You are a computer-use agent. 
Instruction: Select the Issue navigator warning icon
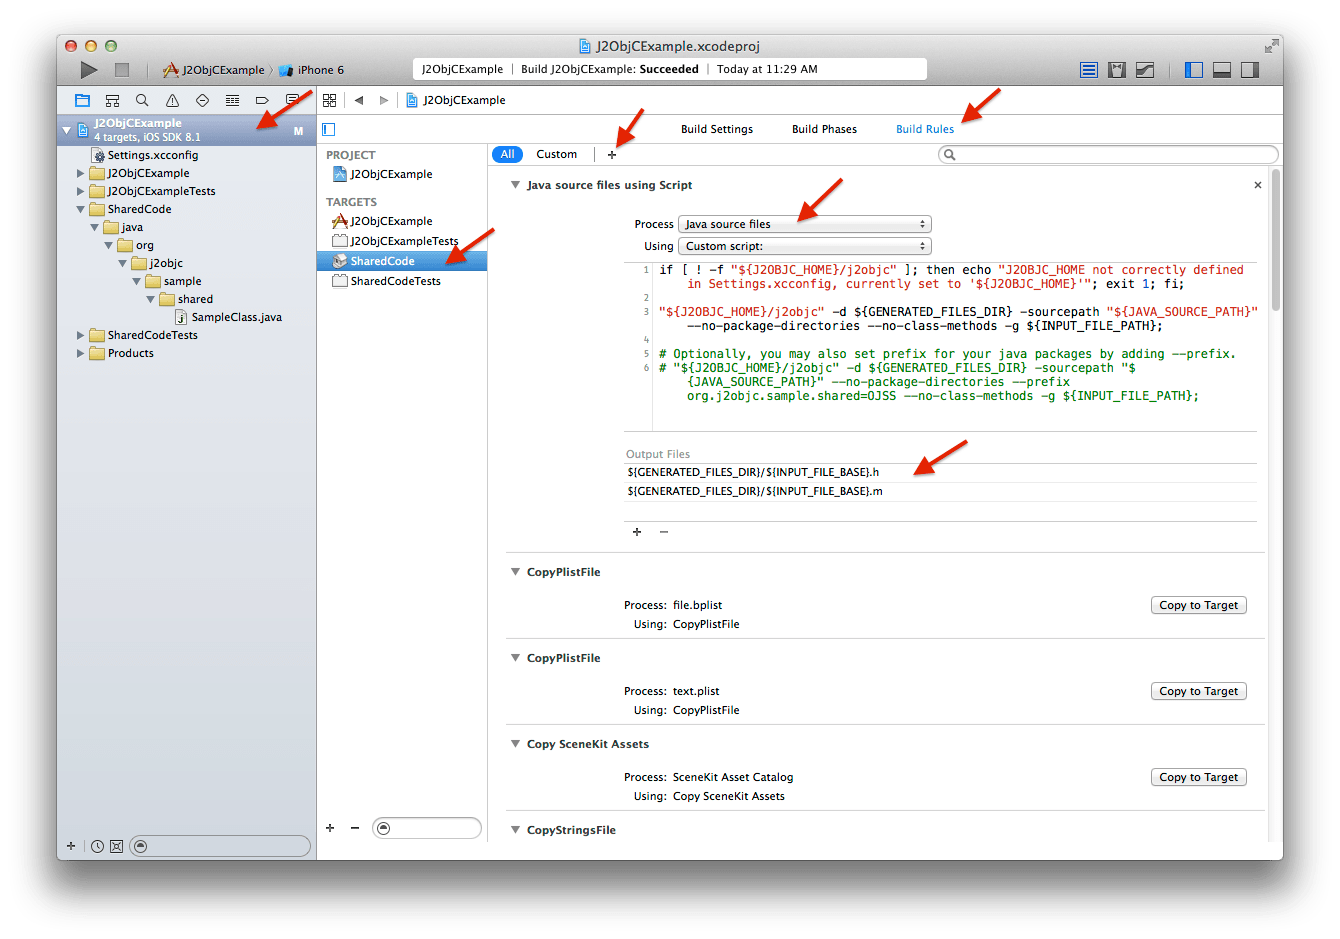[x=170, y=100]
